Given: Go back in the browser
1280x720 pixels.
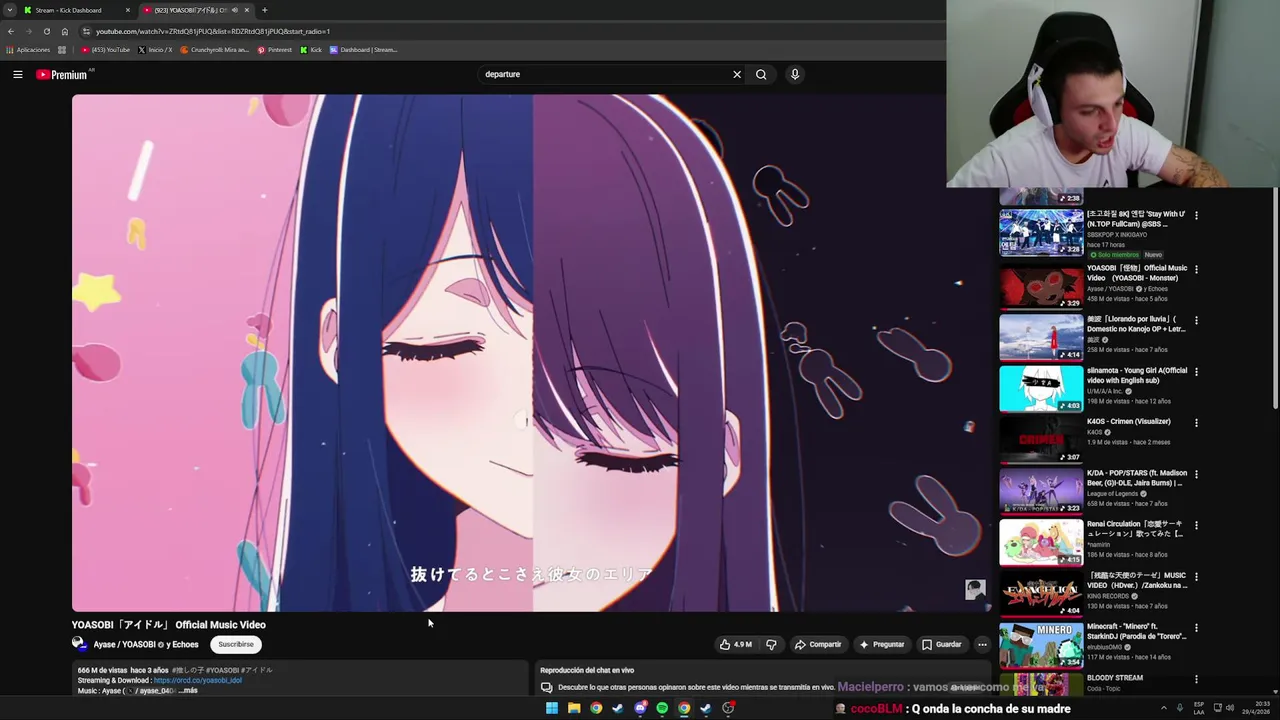Looking at the screenshot, I should tap(11, 31).
